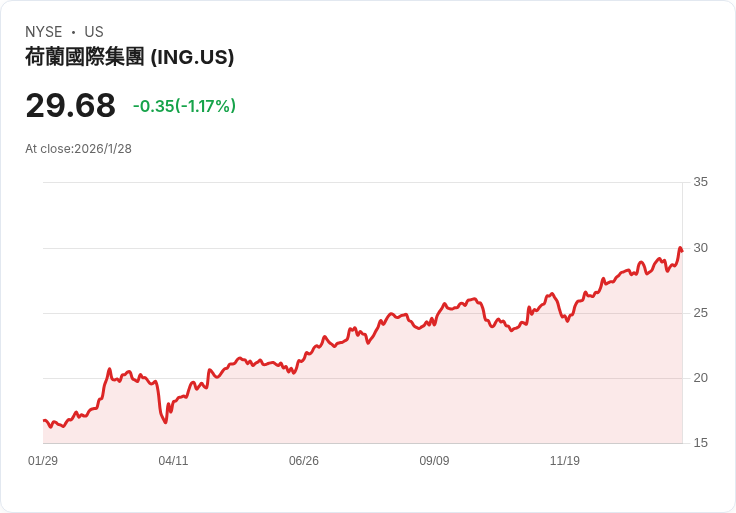
Task: Click the 30 value on price axis
Action: (700, 247)
